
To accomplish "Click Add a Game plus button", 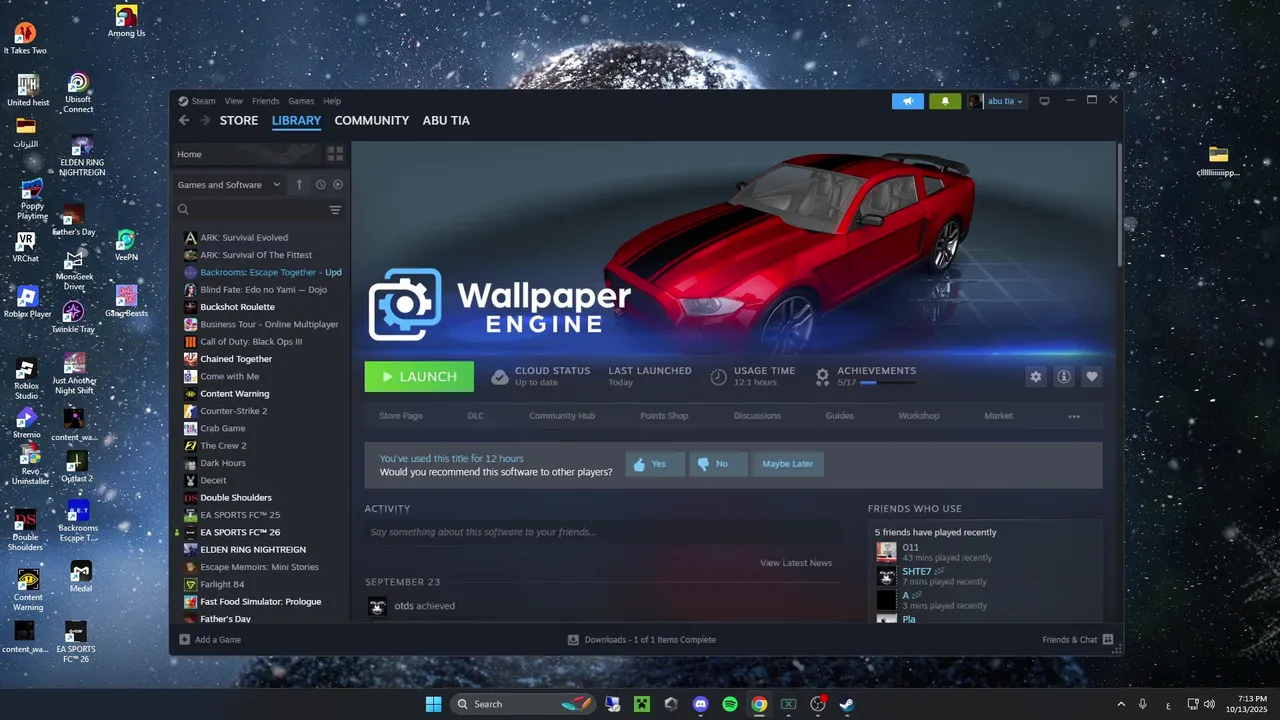I will pos(184,640).
